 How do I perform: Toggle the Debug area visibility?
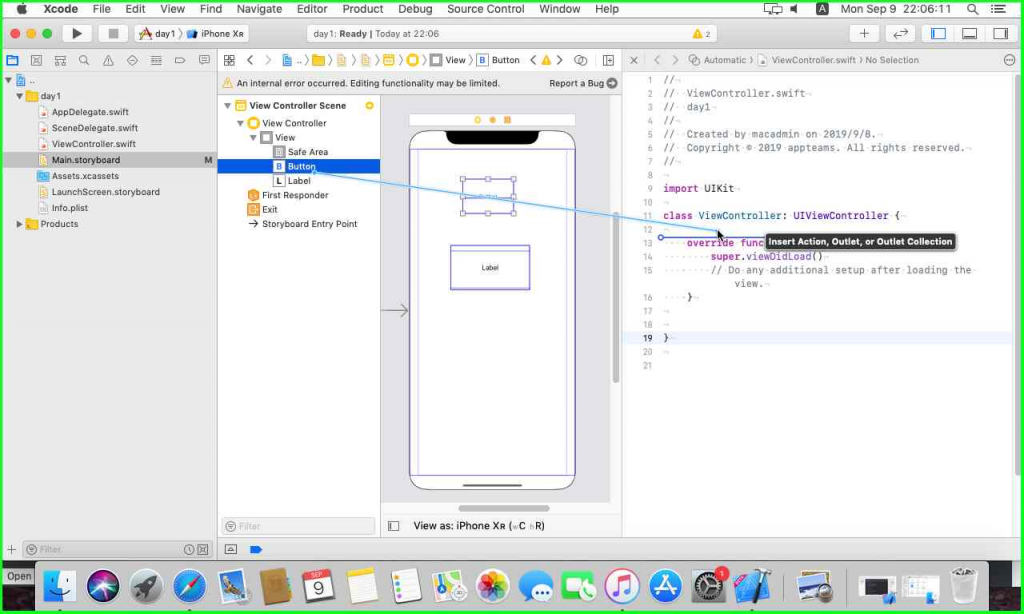coord(969,33)
